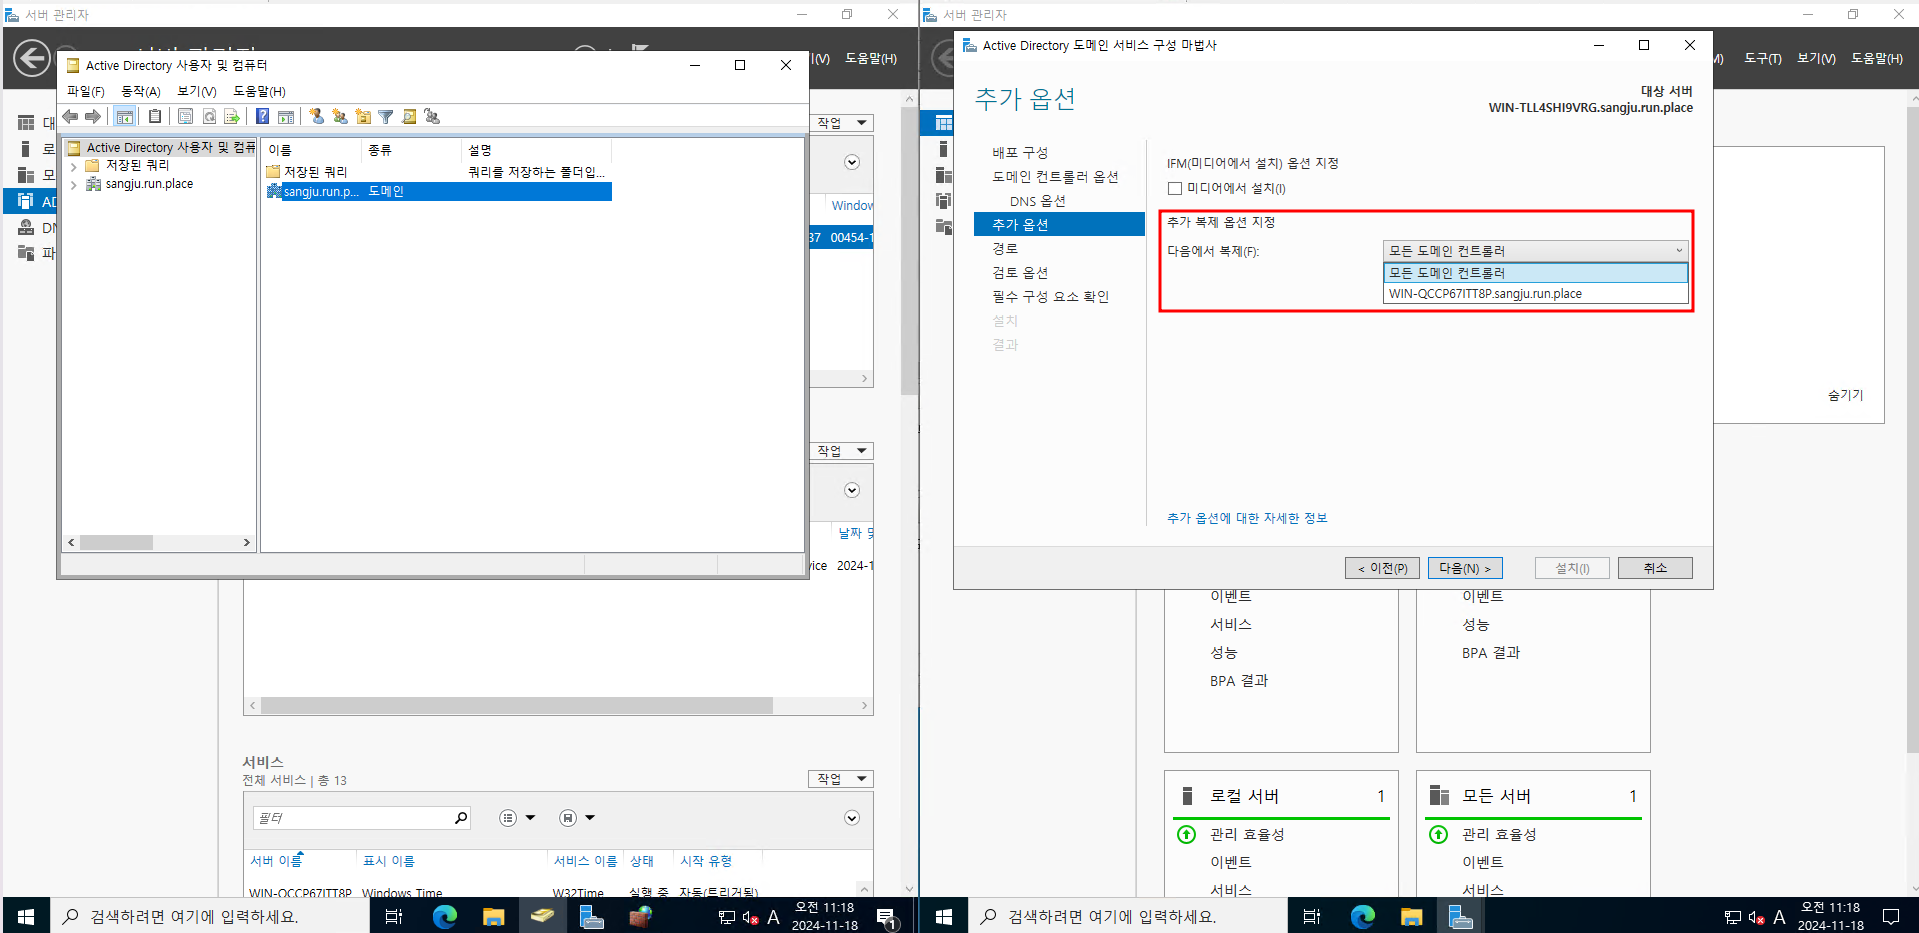The image size is (1919, 933).
Task: Open the 보기(V) menu in AD Users window
Action: point(197,91)
